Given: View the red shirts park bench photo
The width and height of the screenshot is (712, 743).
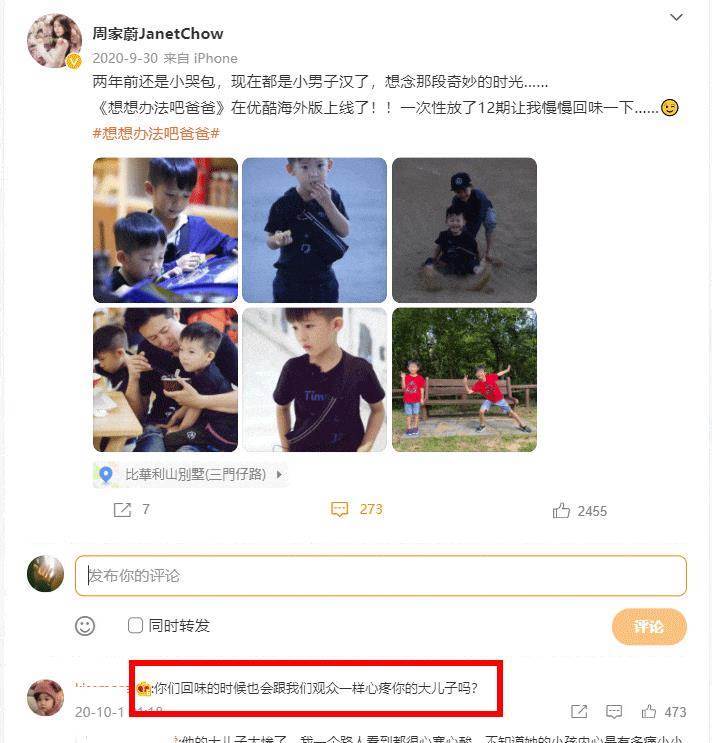Looking at the screenshot, I should click(x=464, y=380).
